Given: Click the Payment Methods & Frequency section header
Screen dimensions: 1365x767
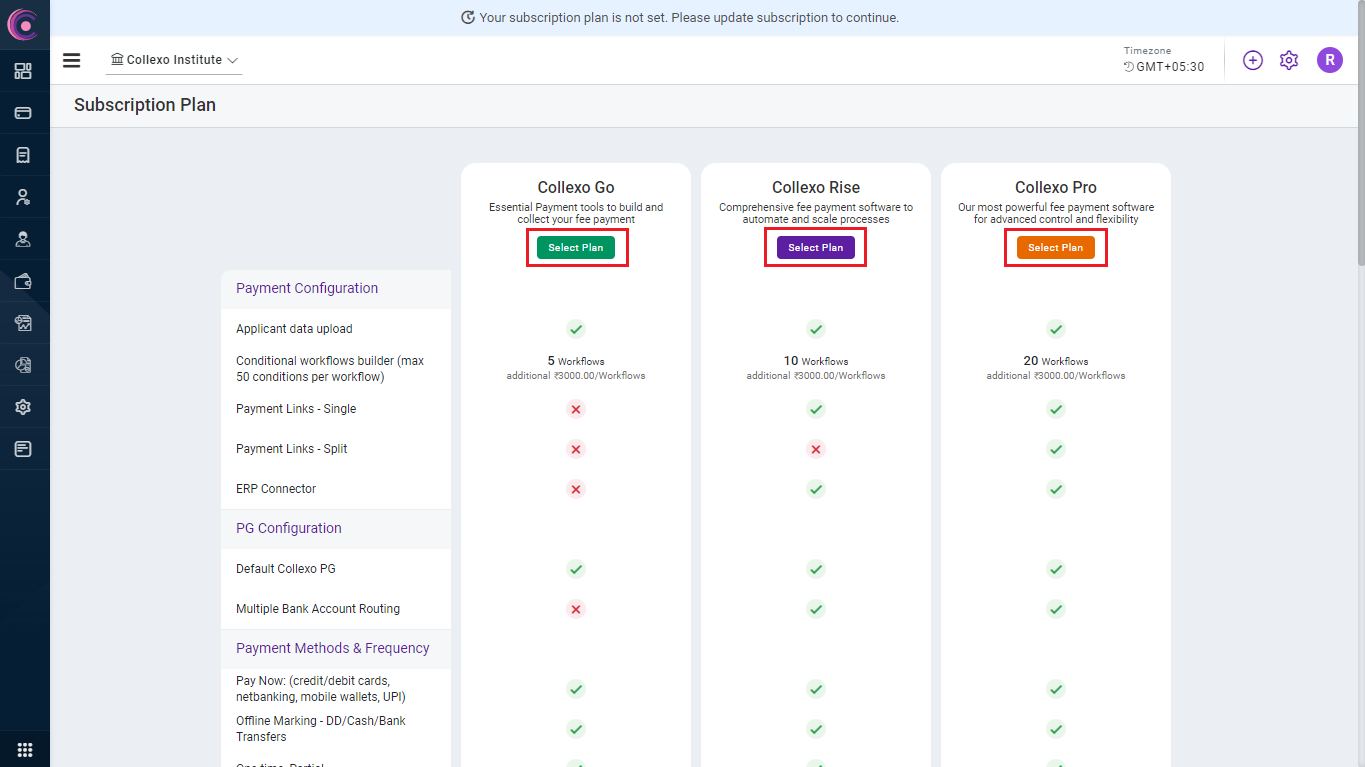Looking at the screenshot, I should pyautogui.click(x=333, y=648).
